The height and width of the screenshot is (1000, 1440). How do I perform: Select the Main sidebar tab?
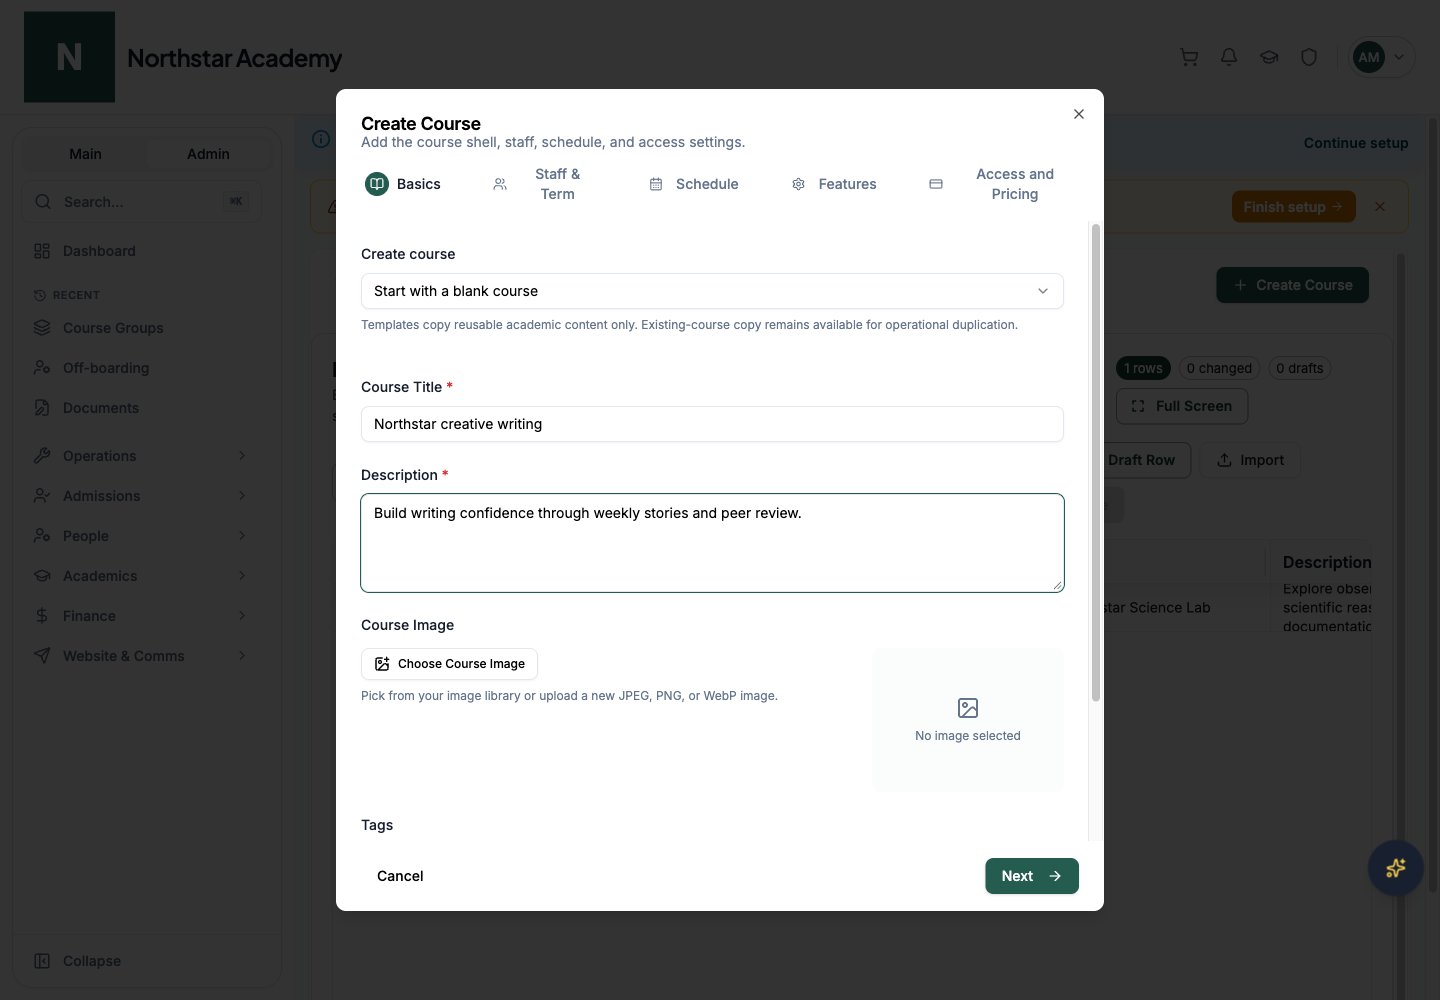point(85,154)
